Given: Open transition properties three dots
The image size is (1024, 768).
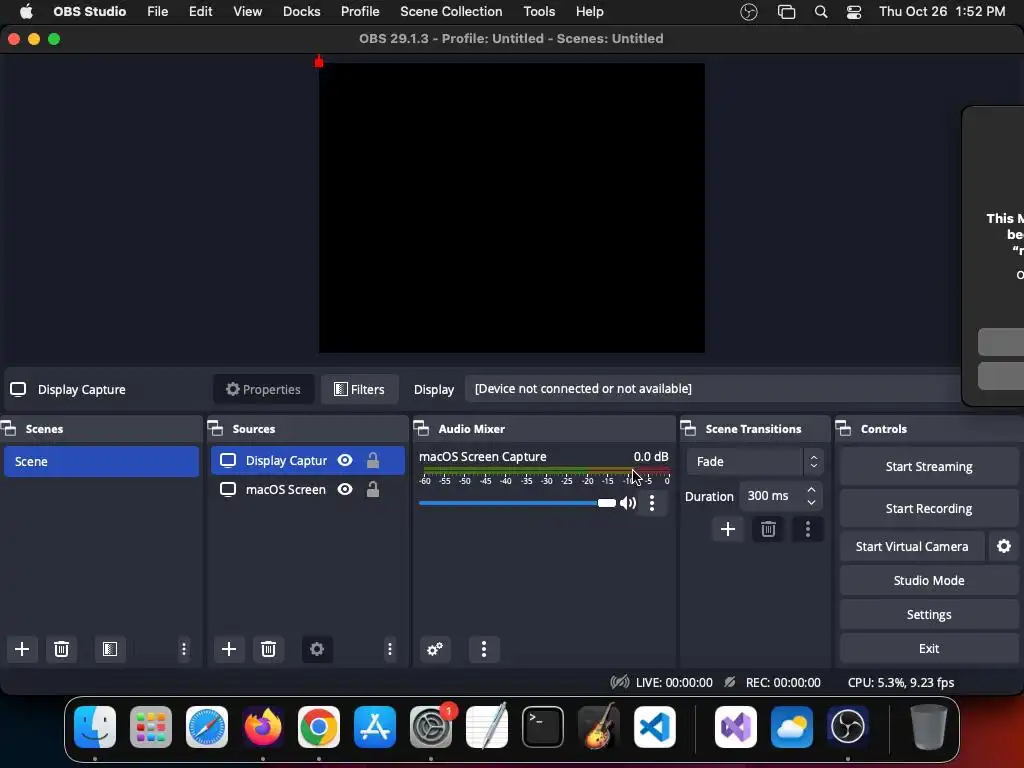Looking at the screenshot, I should (x=808, y=529).
